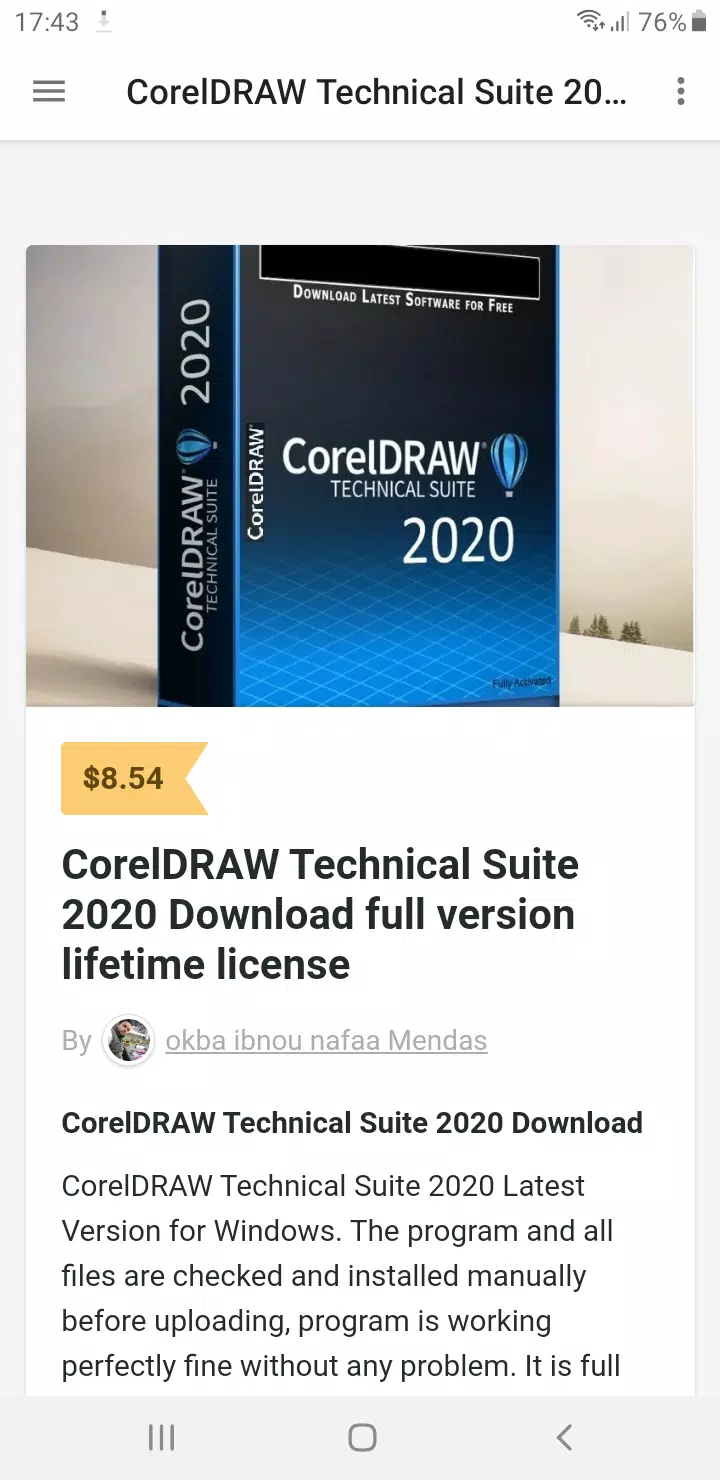720x1480 pixels.
Task: Tap the product heading with lifetime license
Action: point(320,914)
